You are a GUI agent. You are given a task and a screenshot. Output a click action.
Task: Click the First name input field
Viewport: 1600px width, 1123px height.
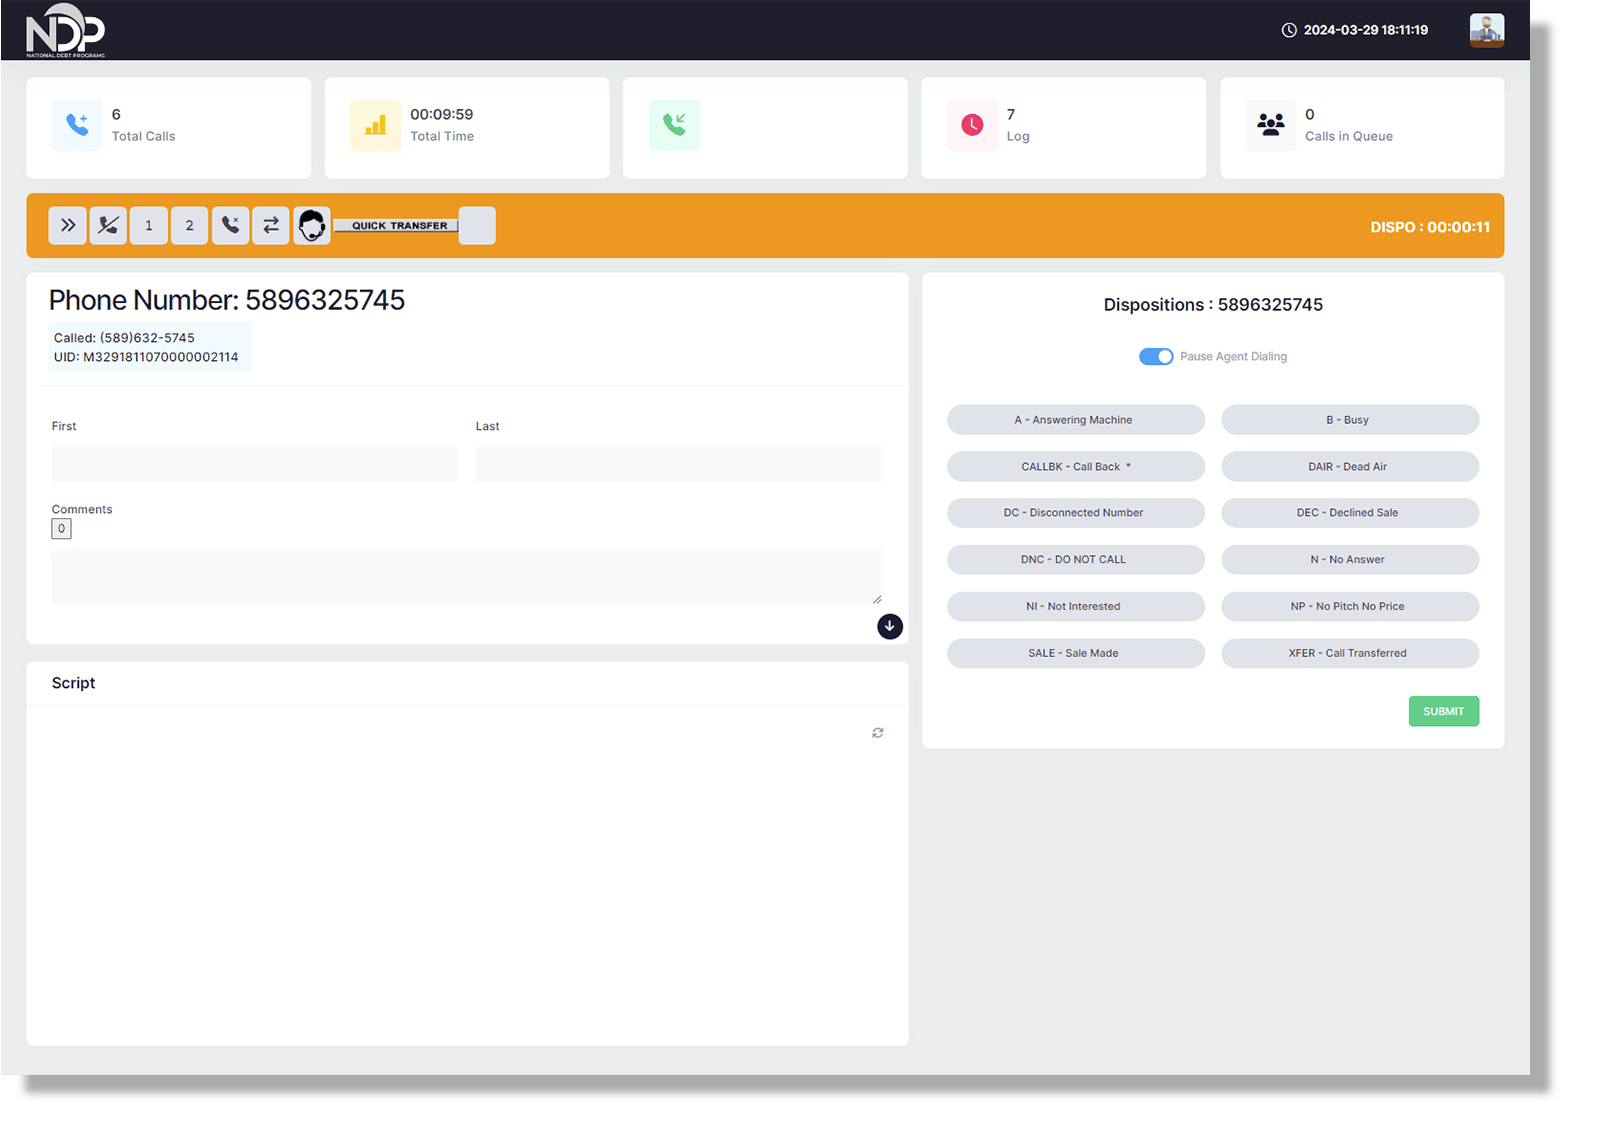coord(255,464)
